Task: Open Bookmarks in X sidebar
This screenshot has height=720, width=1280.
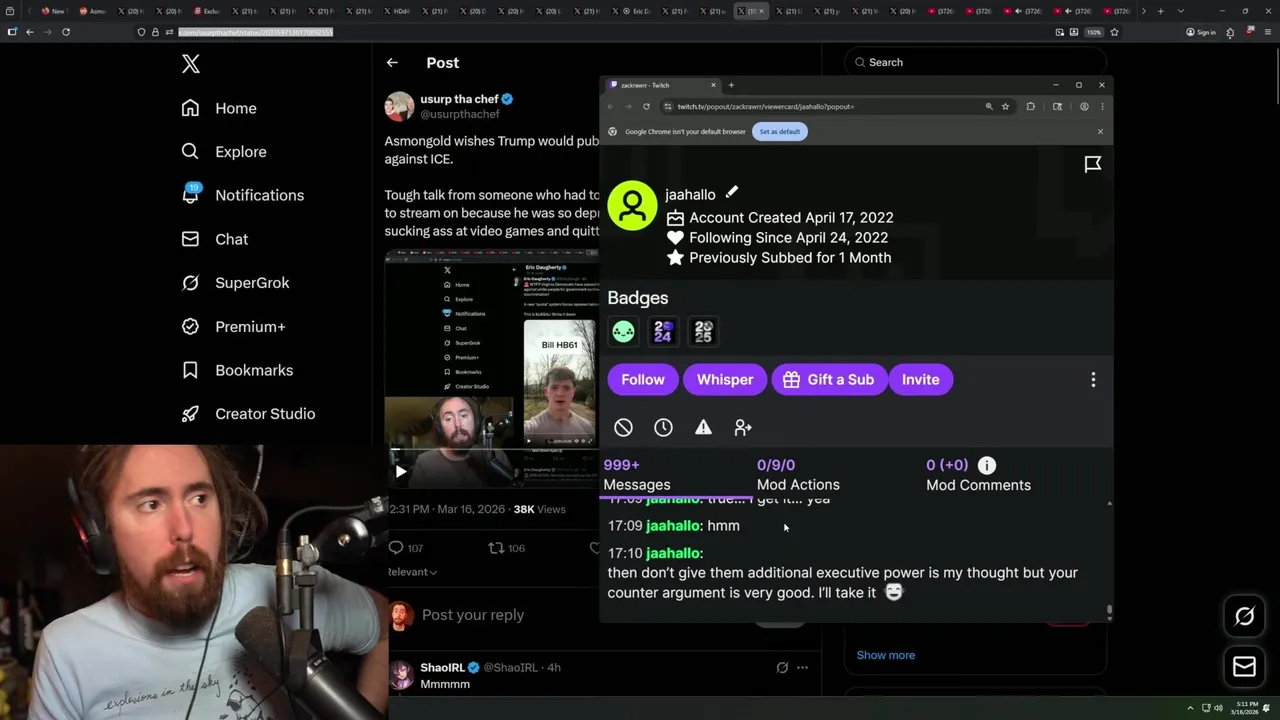Action: pyautogui.click(x=238, y=370)
